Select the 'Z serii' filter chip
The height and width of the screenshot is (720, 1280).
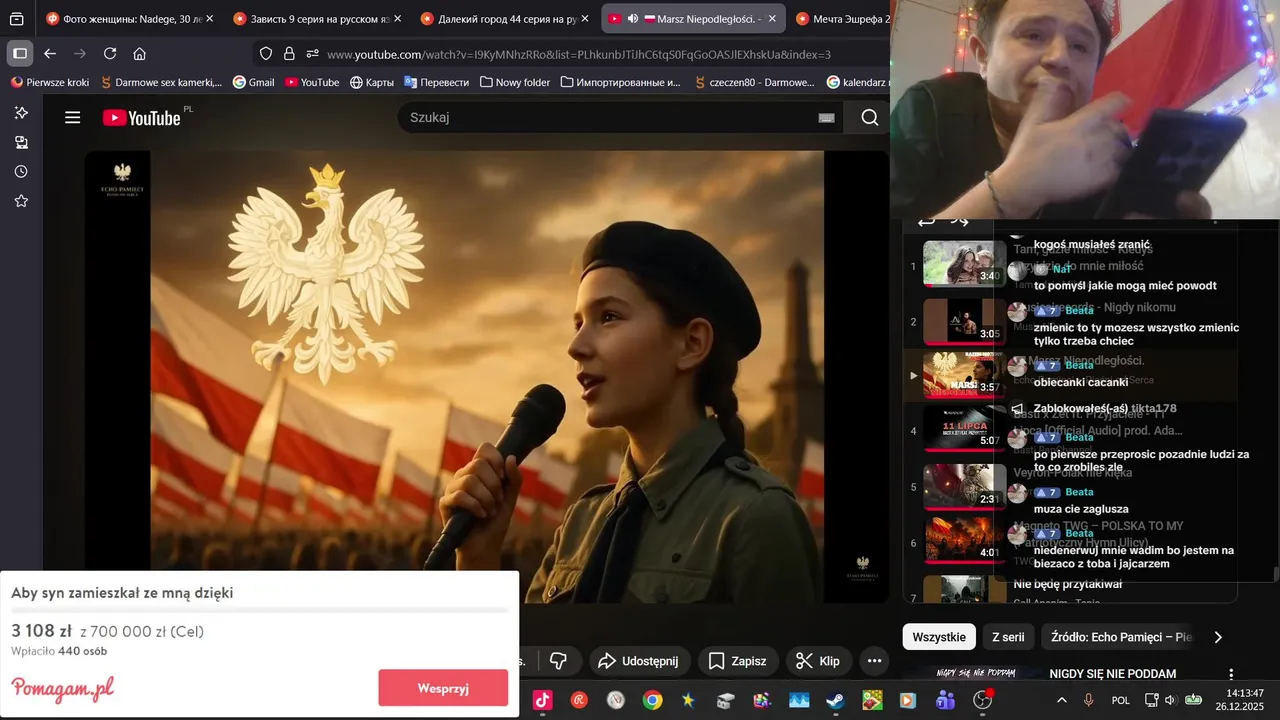click(x=1008, y=637)
